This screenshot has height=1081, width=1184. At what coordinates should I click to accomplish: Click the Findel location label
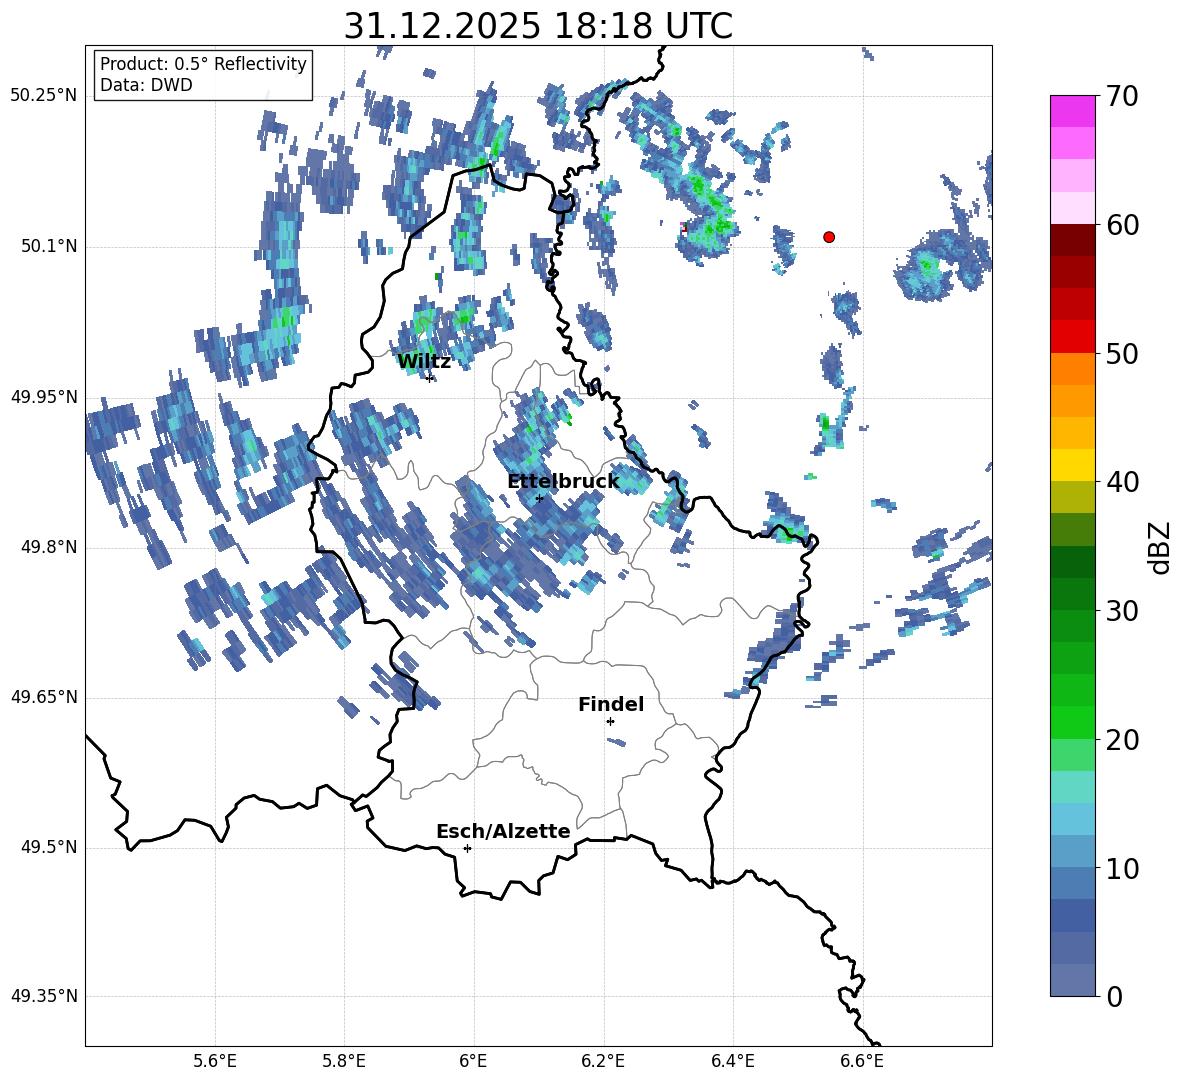(611, 704)
